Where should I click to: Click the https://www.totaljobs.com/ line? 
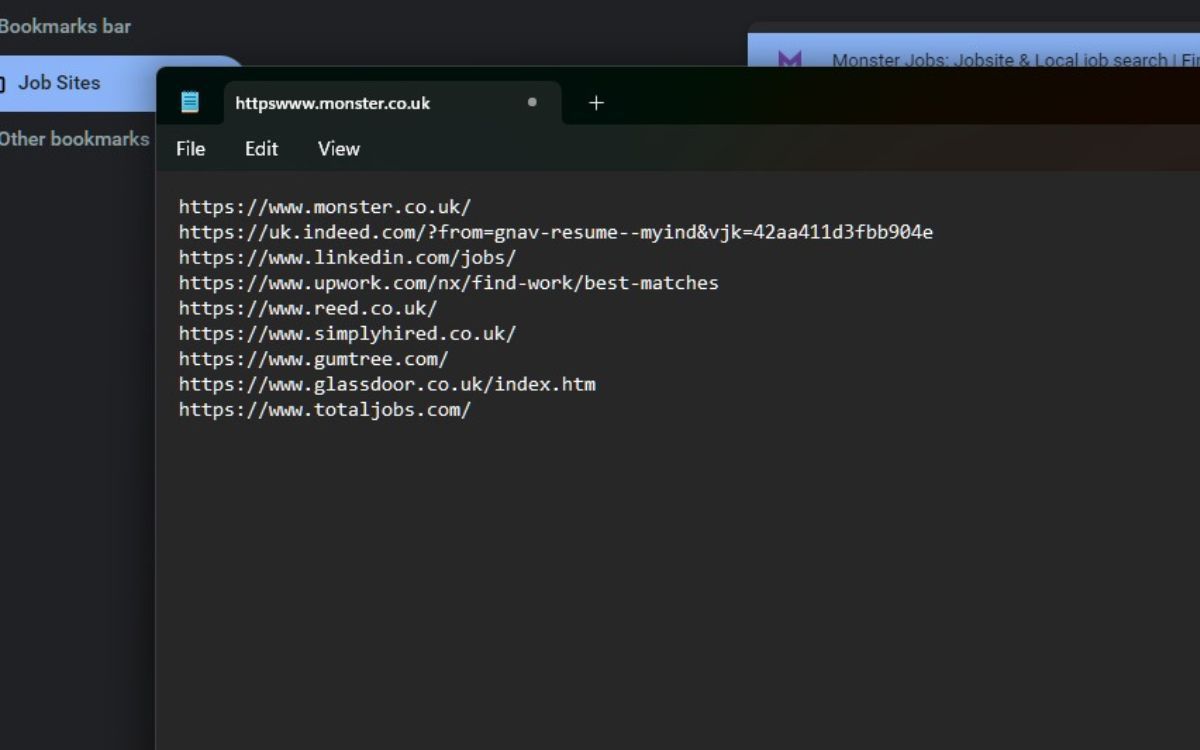[x=325, y=409]
